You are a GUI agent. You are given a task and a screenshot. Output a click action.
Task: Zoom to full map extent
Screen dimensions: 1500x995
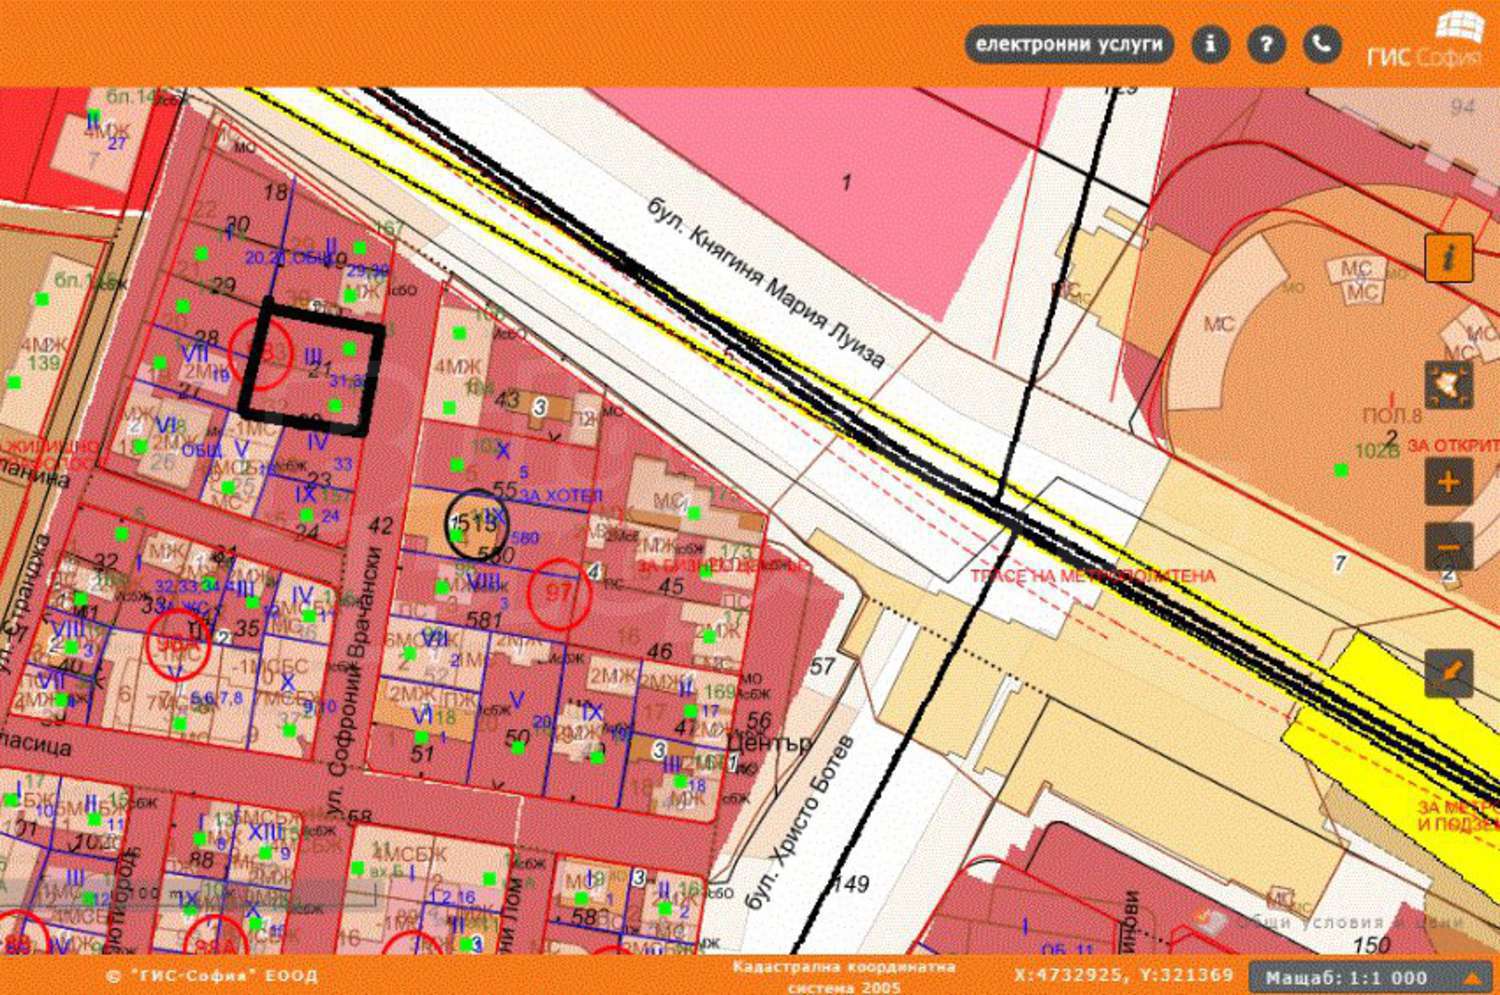click(x=1448, y=385)
